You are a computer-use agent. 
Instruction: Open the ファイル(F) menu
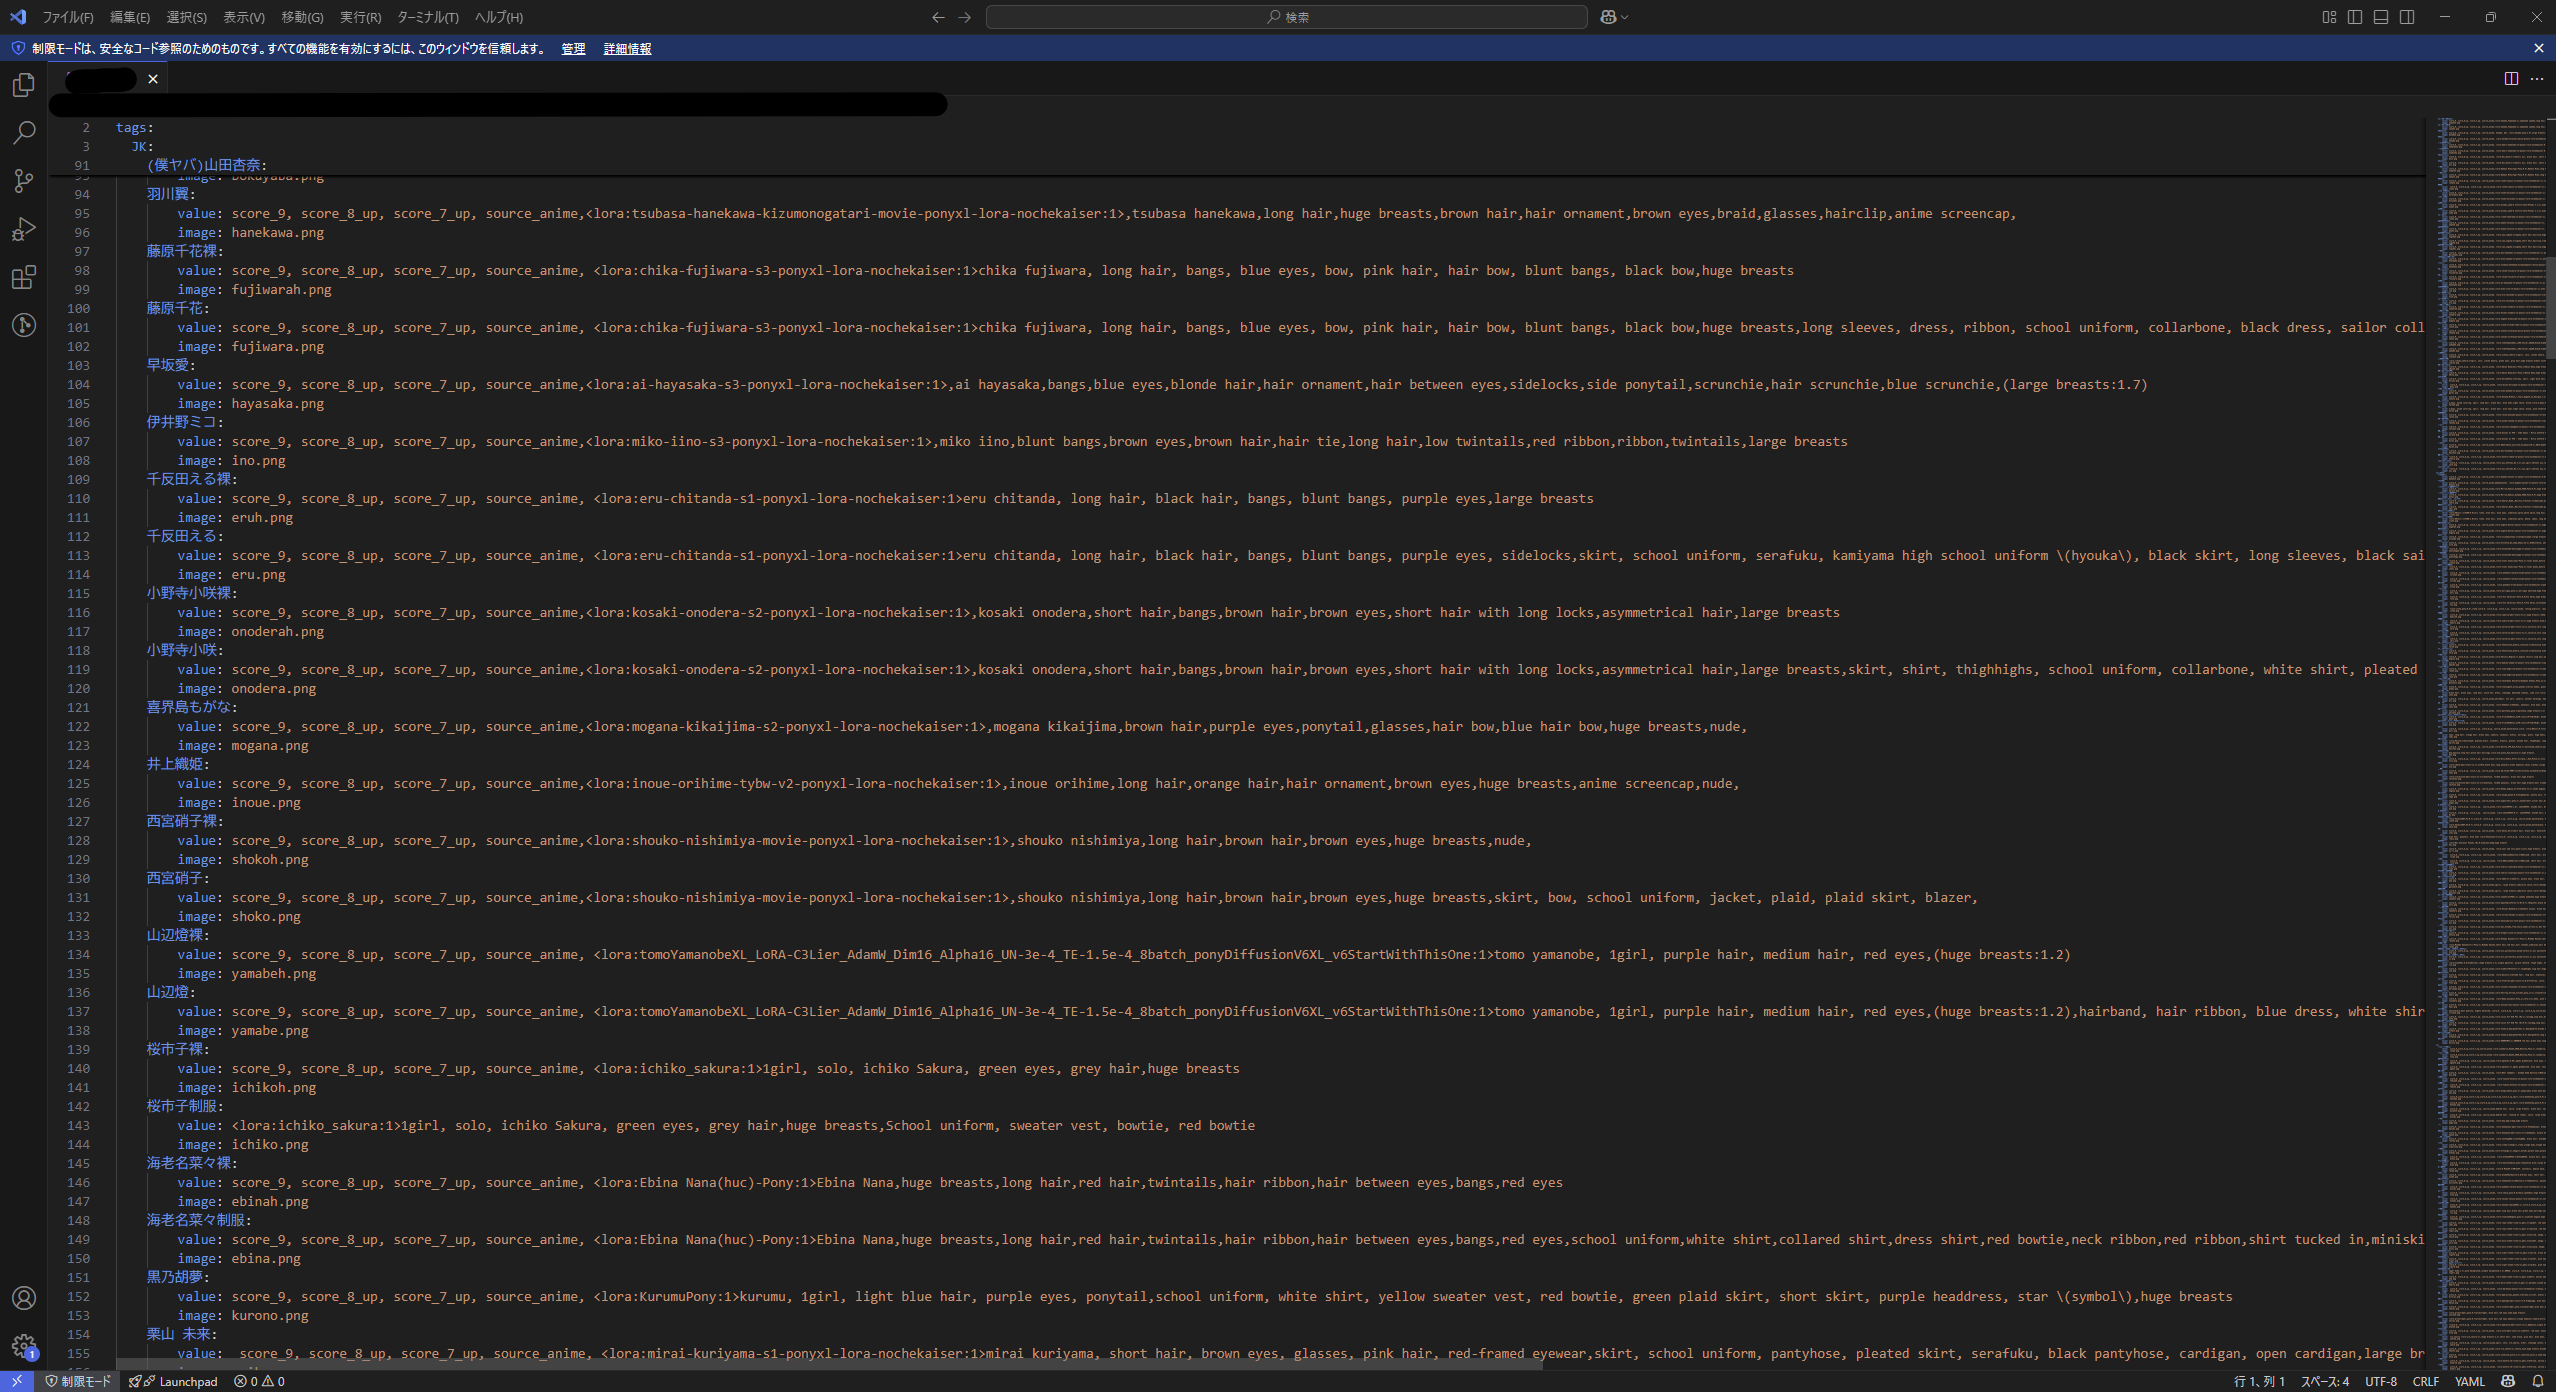[x=68, y=17]
